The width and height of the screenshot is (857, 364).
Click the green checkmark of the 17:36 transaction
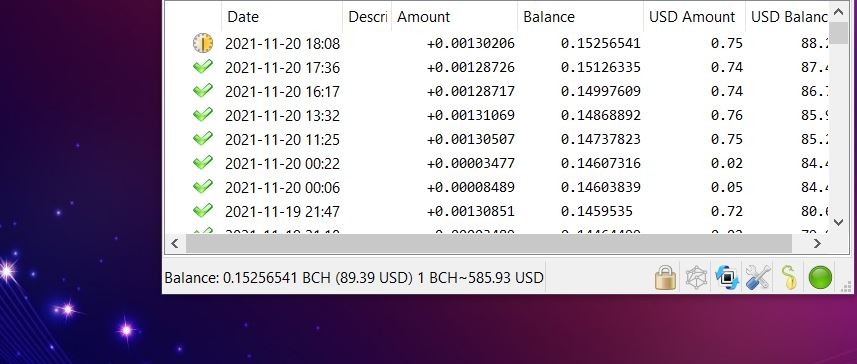(x=203, y=67)
